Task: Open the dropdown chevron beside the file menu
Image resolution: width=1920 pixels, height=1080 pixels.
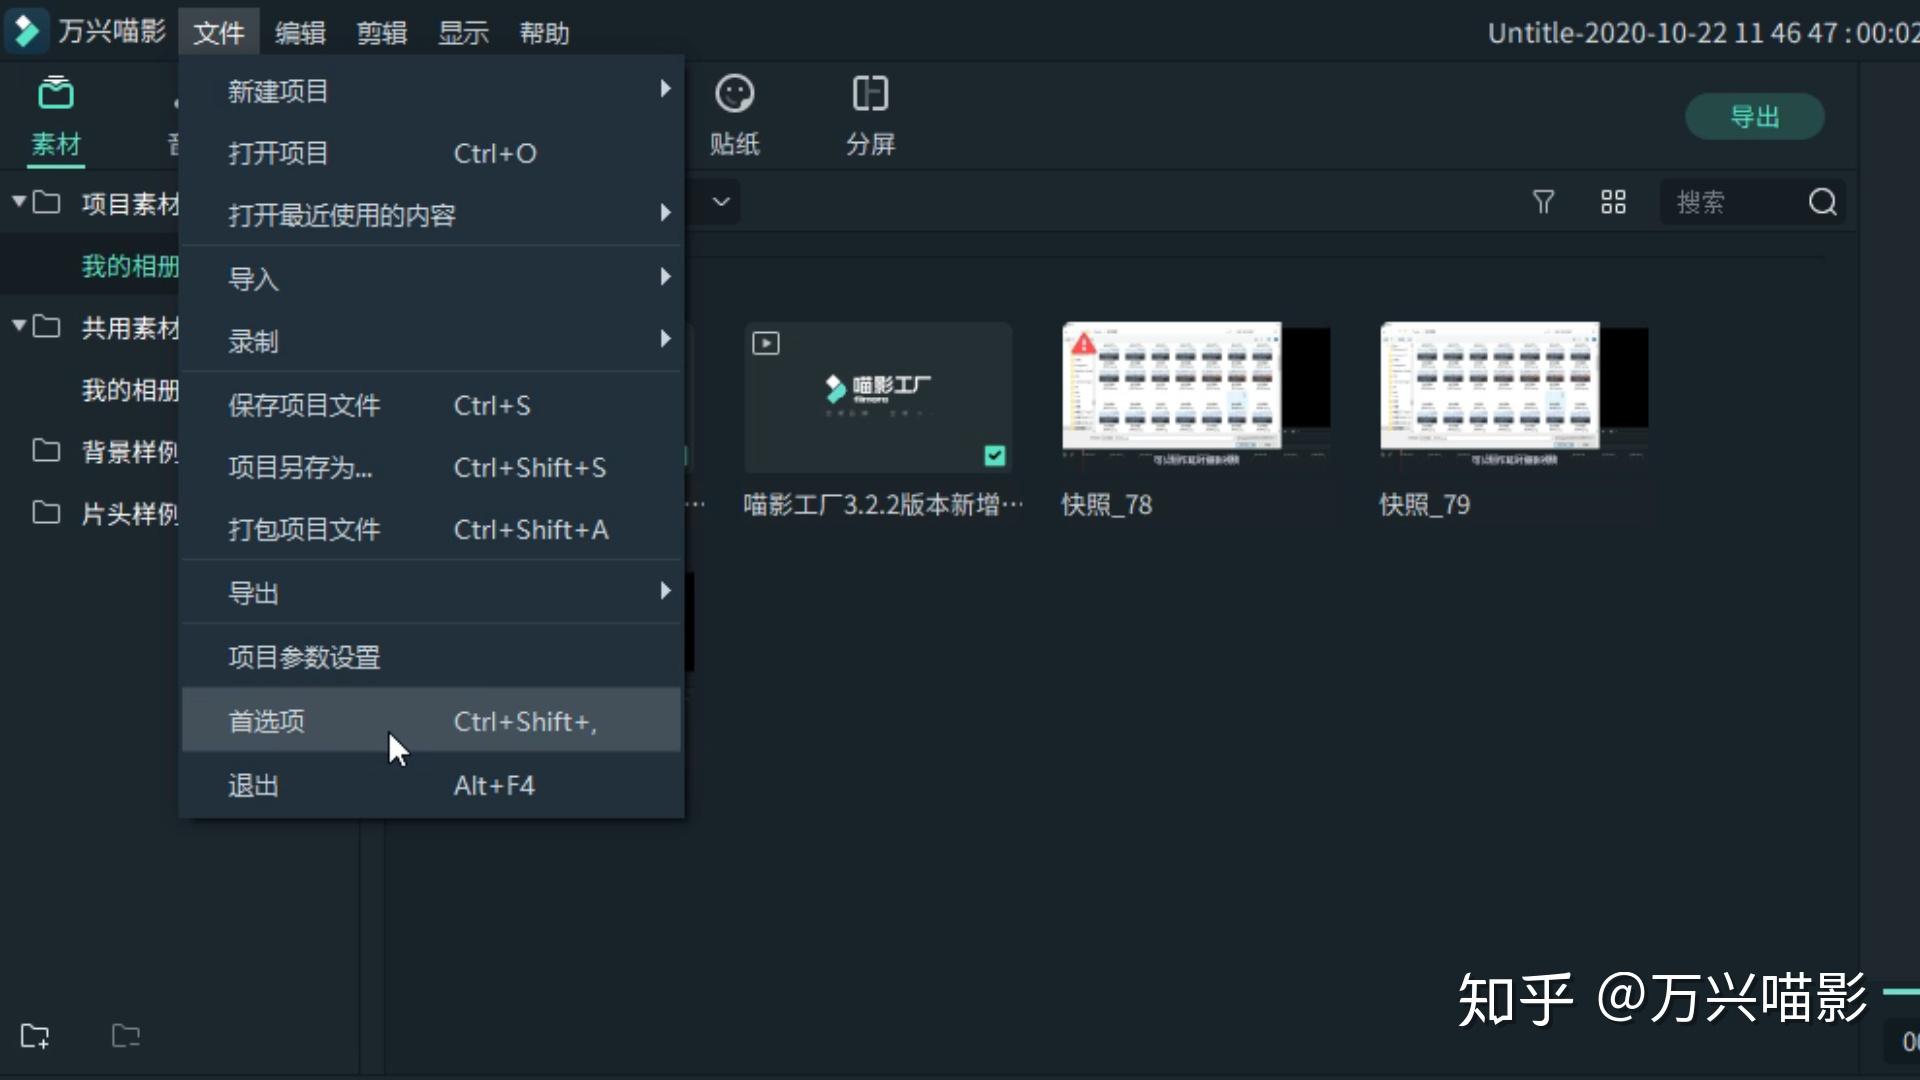Action: tap(721, 202)
